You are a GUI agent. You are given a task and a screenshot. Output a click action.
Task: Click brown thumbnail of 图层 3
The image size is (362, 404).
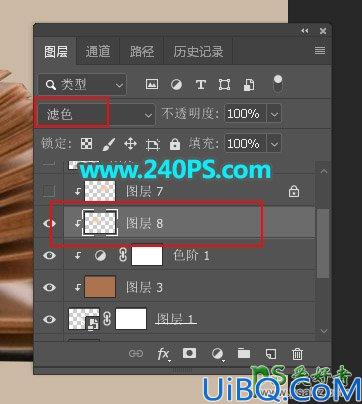tap(100, 287)
